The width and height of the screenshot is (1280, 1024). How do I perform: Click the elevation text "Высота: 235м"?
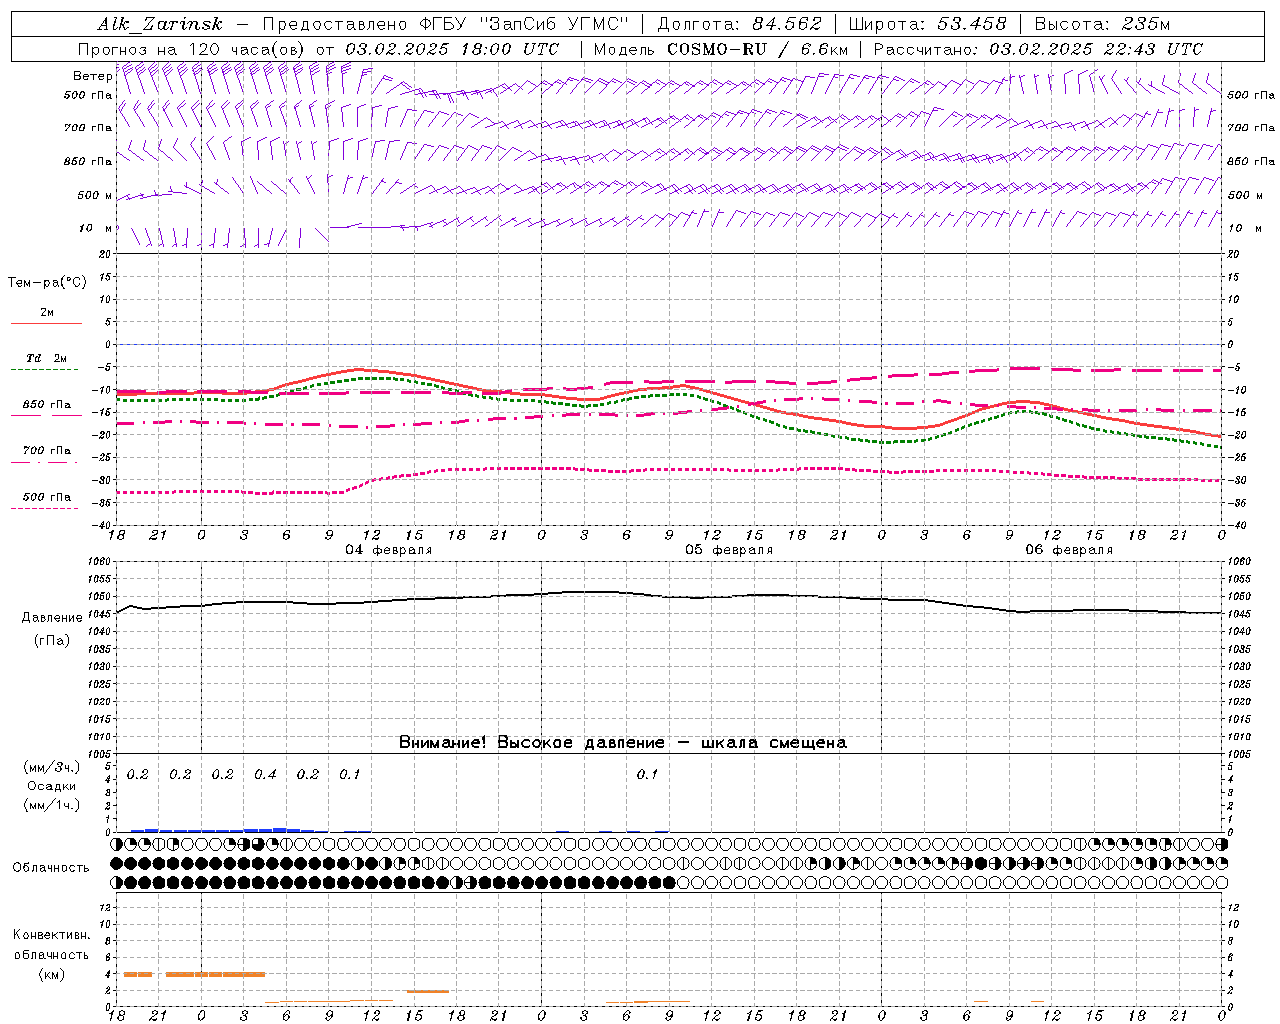tap(1102, 24)
